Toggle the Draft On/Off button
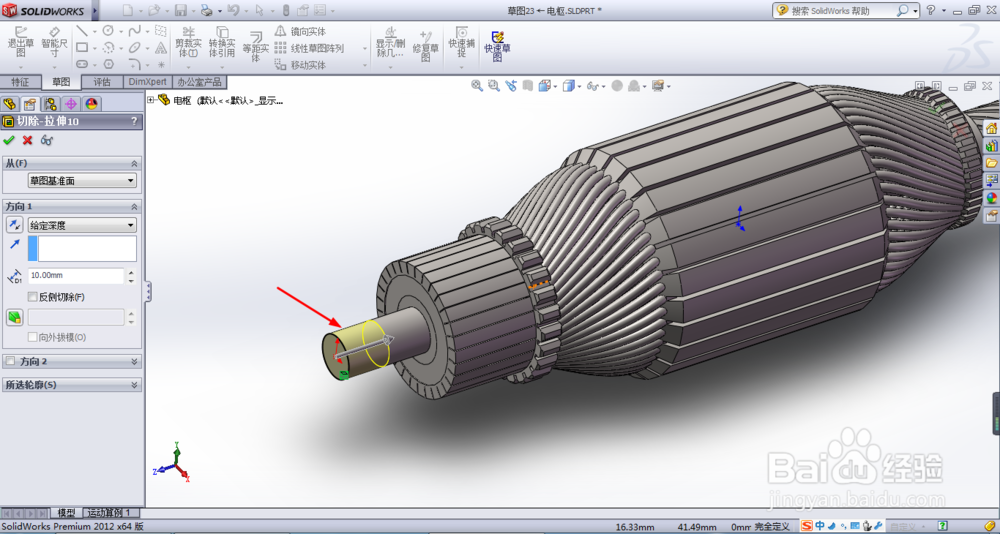This screenshot has width=1000, height=534. (15, 317)
